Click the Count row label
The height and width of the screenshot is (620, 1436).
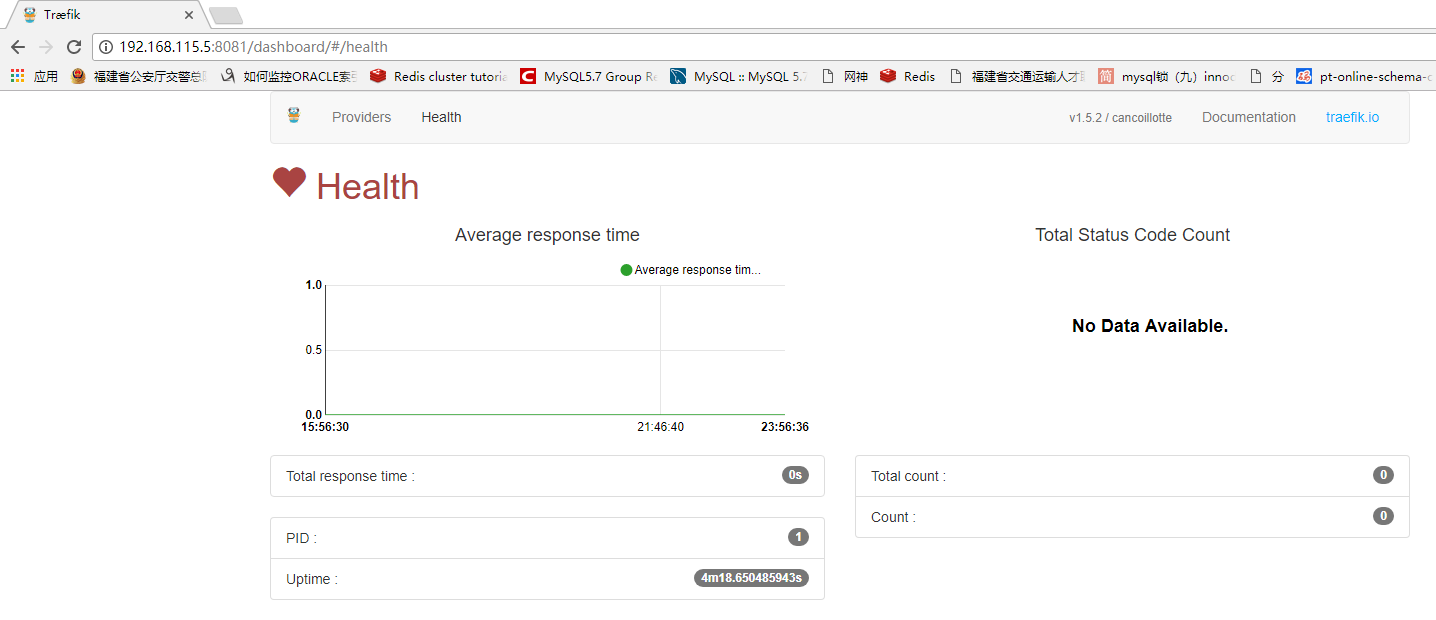(893, 517)
